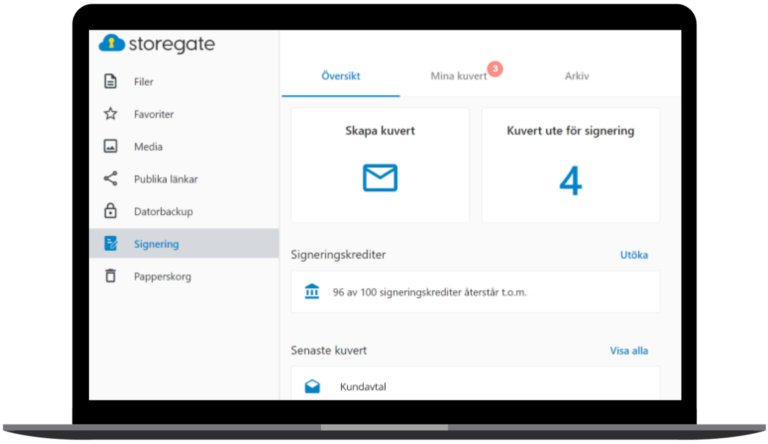Click the open envelope icon beside Kundavtal
The height and width of the screenshot is (444, 768).
pos(312,386)
